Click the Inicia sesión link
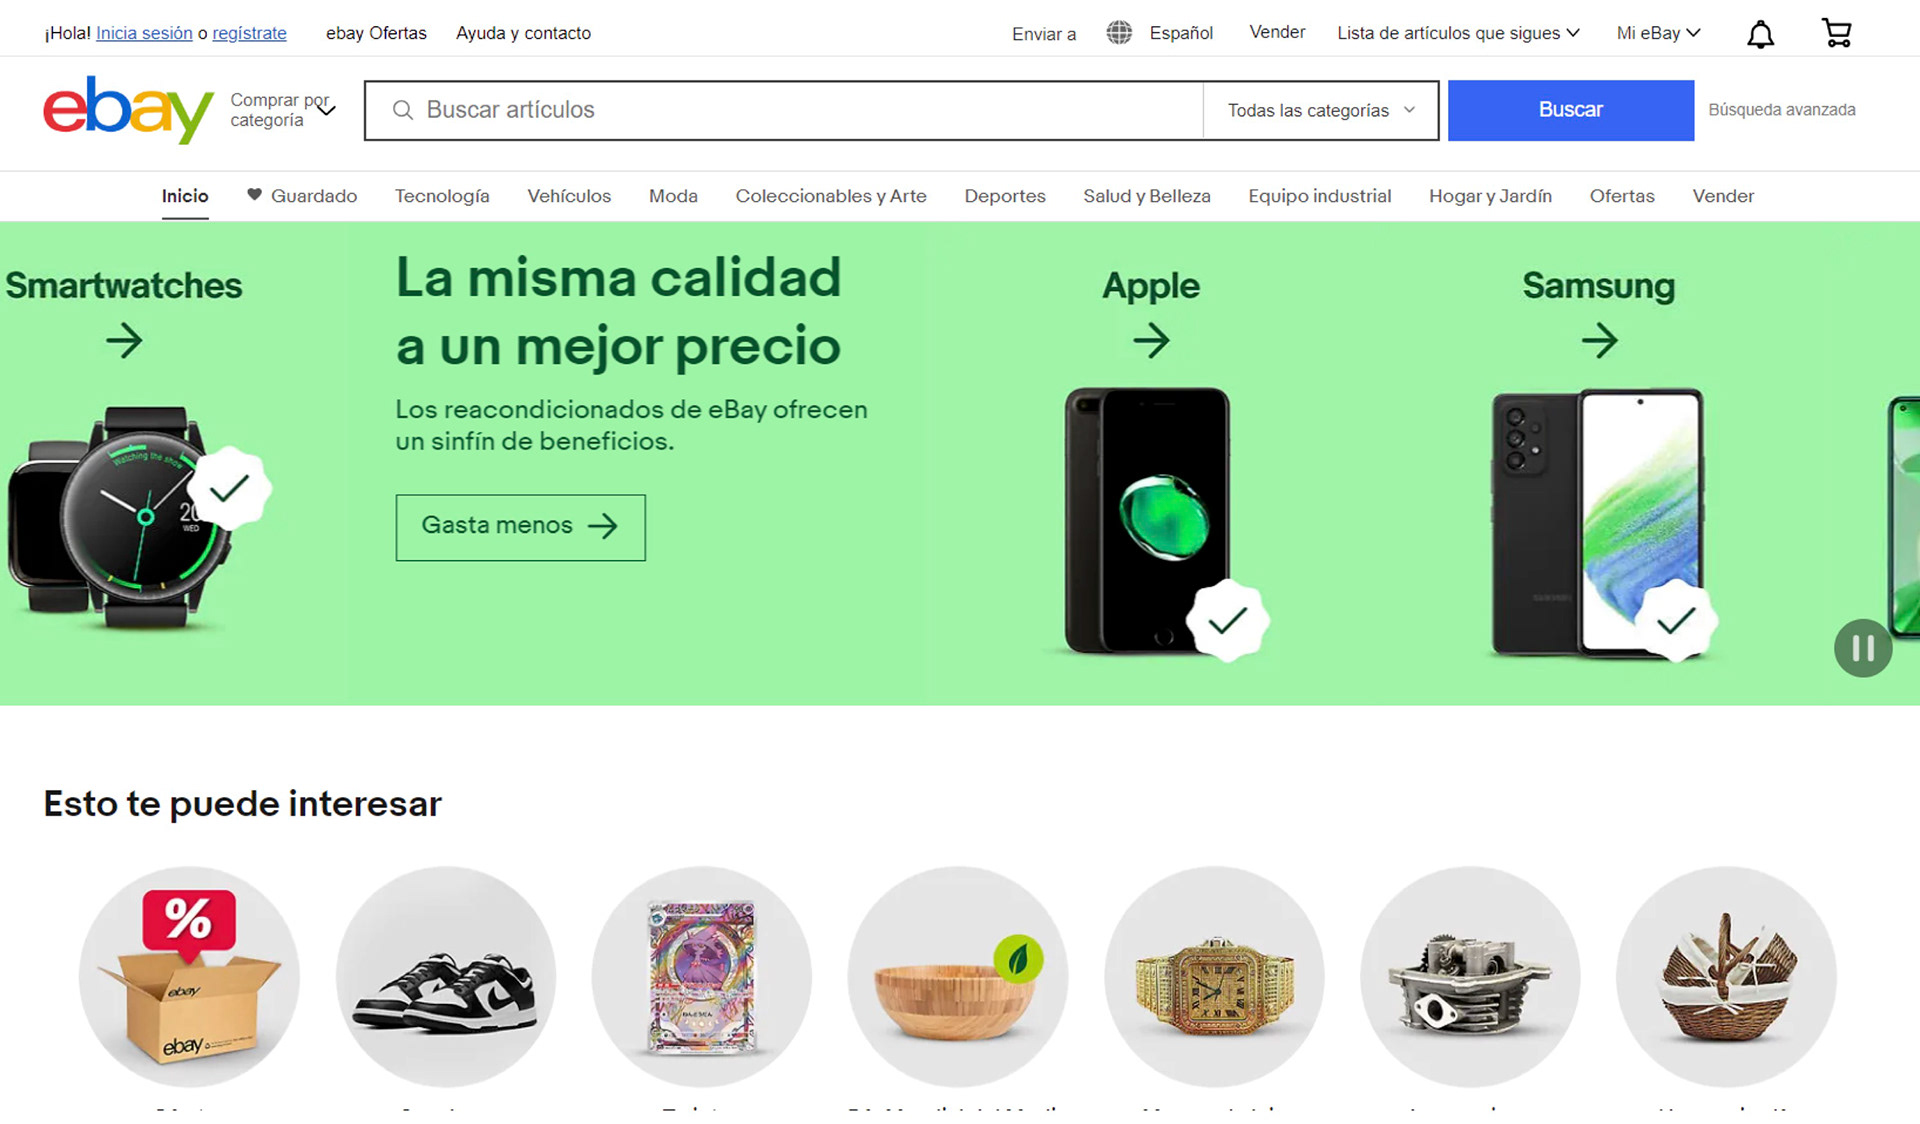The image size is (1920, 1124). pyautogui.click(x=144, y=33)
